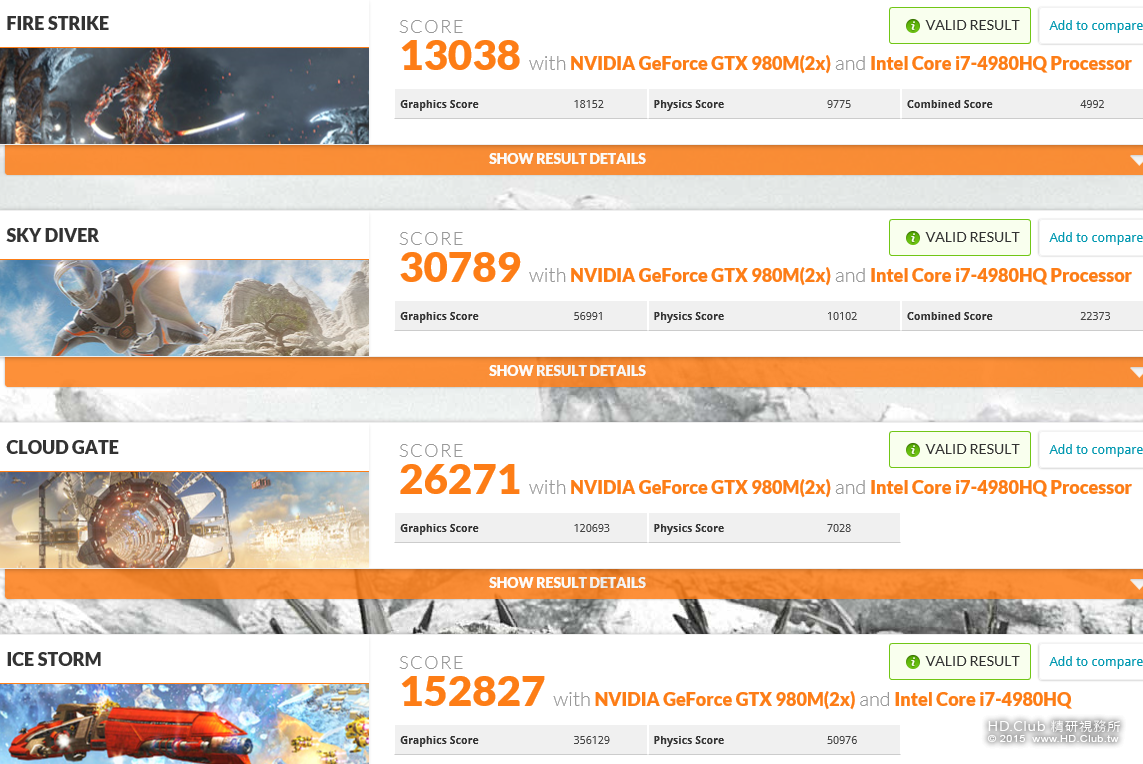Follow Sky Diver's Intel Core i7-4980HQ Processor link

click(x=1000, y=276)
